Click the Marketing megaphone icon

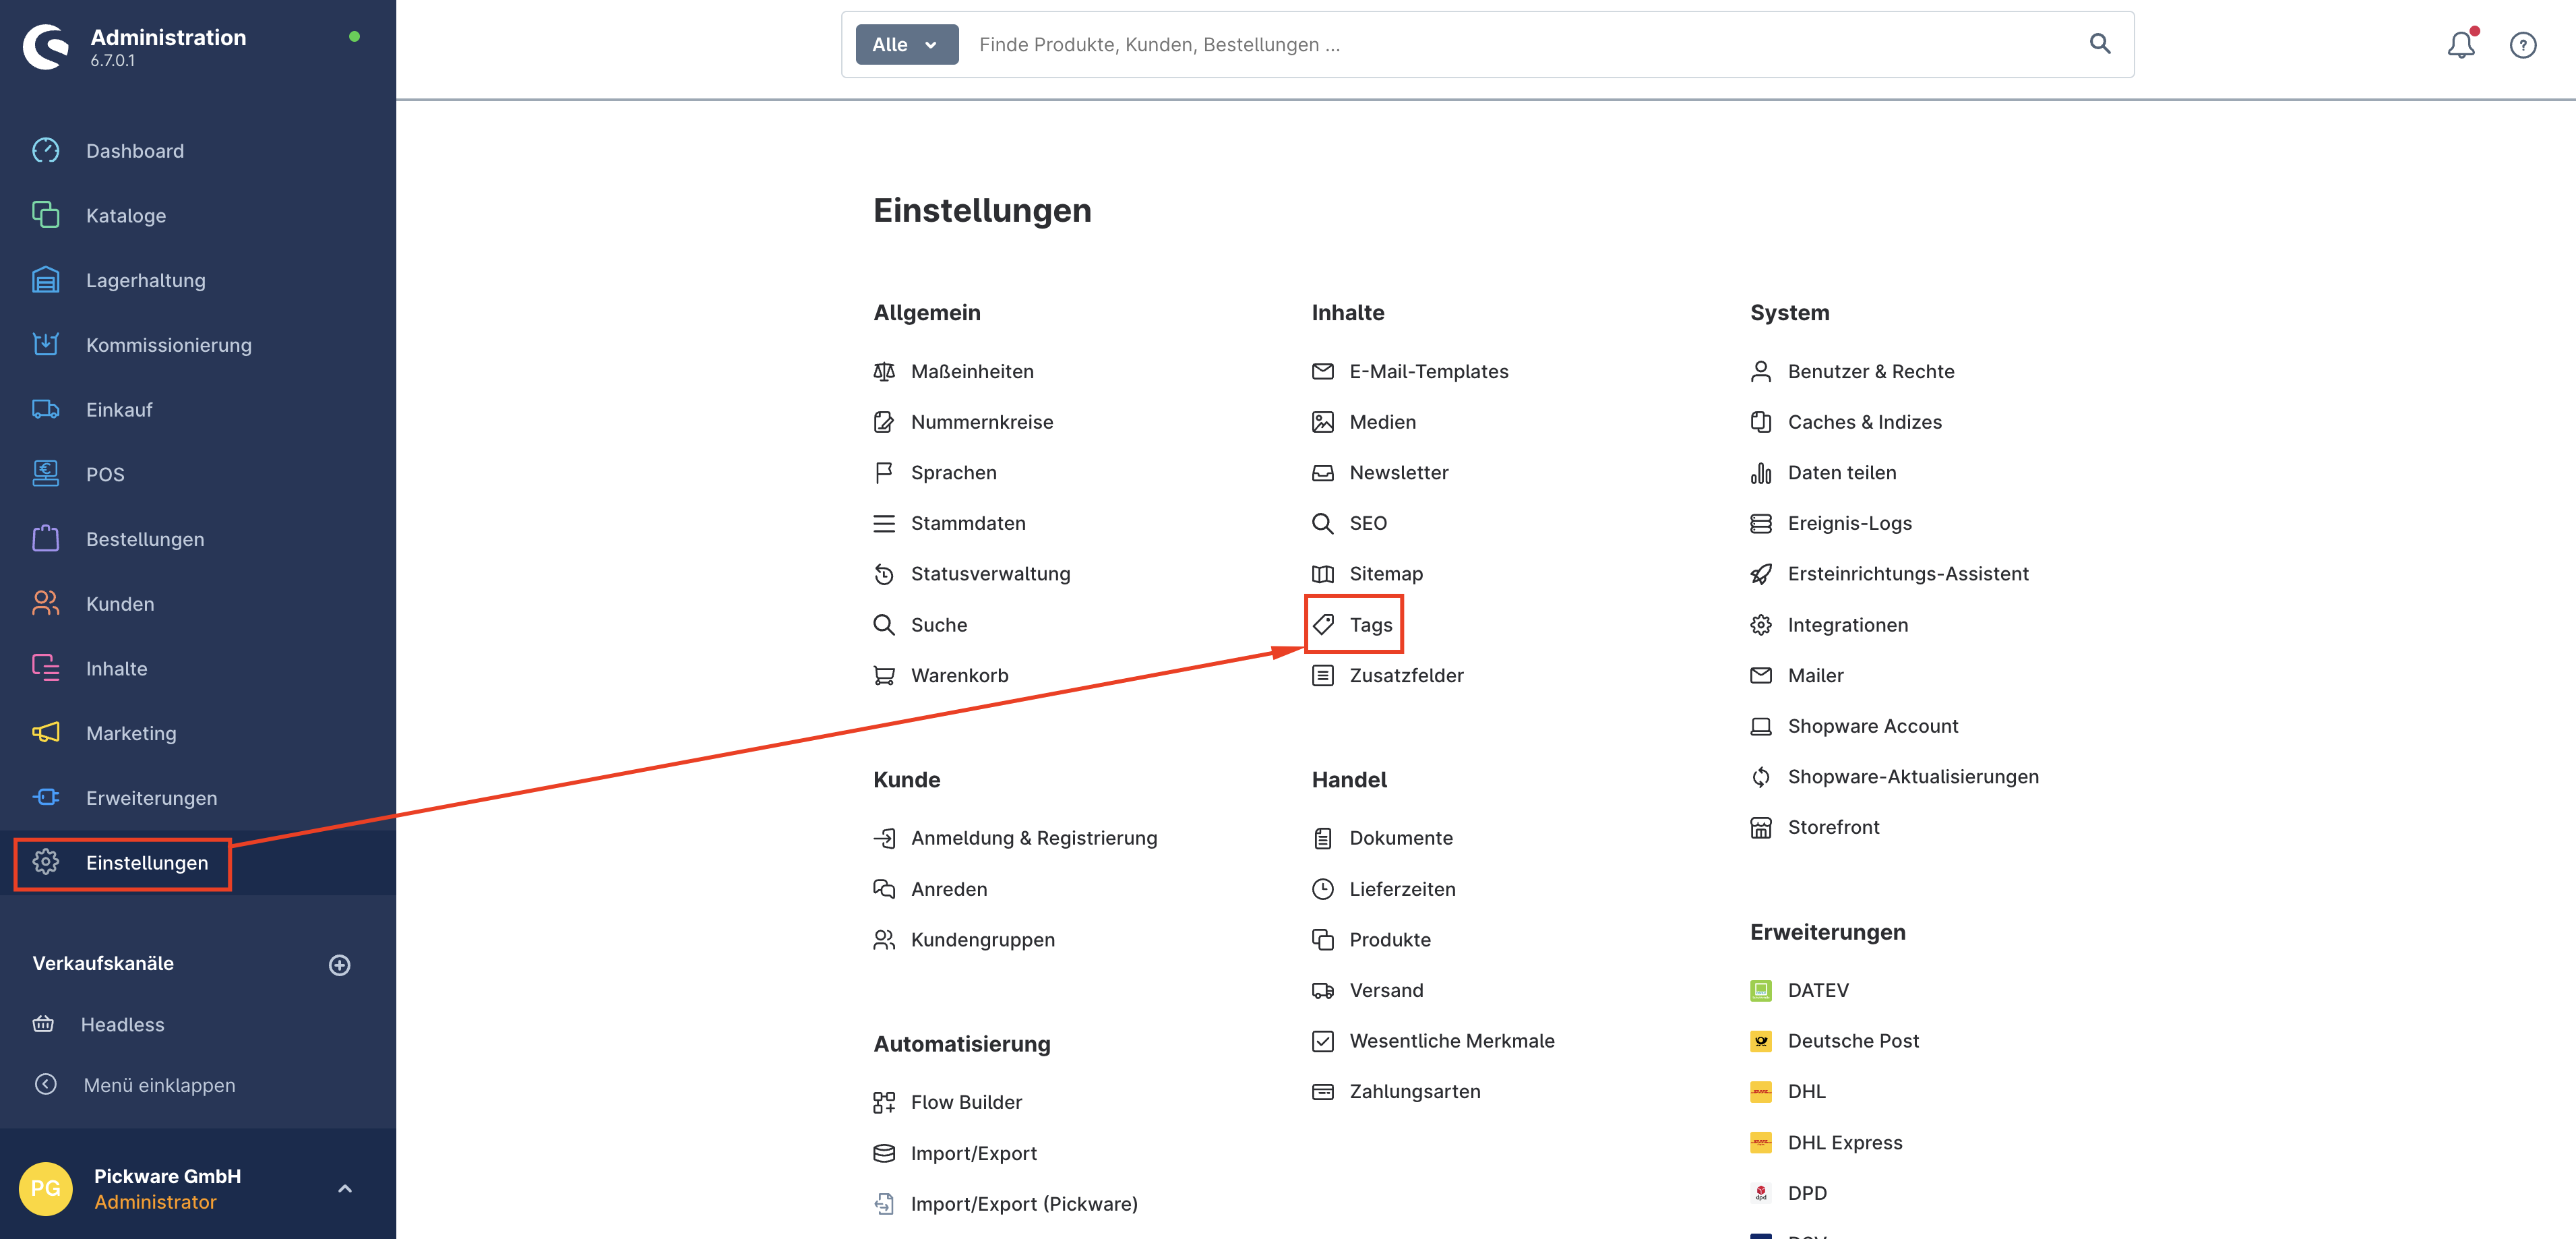[46, 733]
